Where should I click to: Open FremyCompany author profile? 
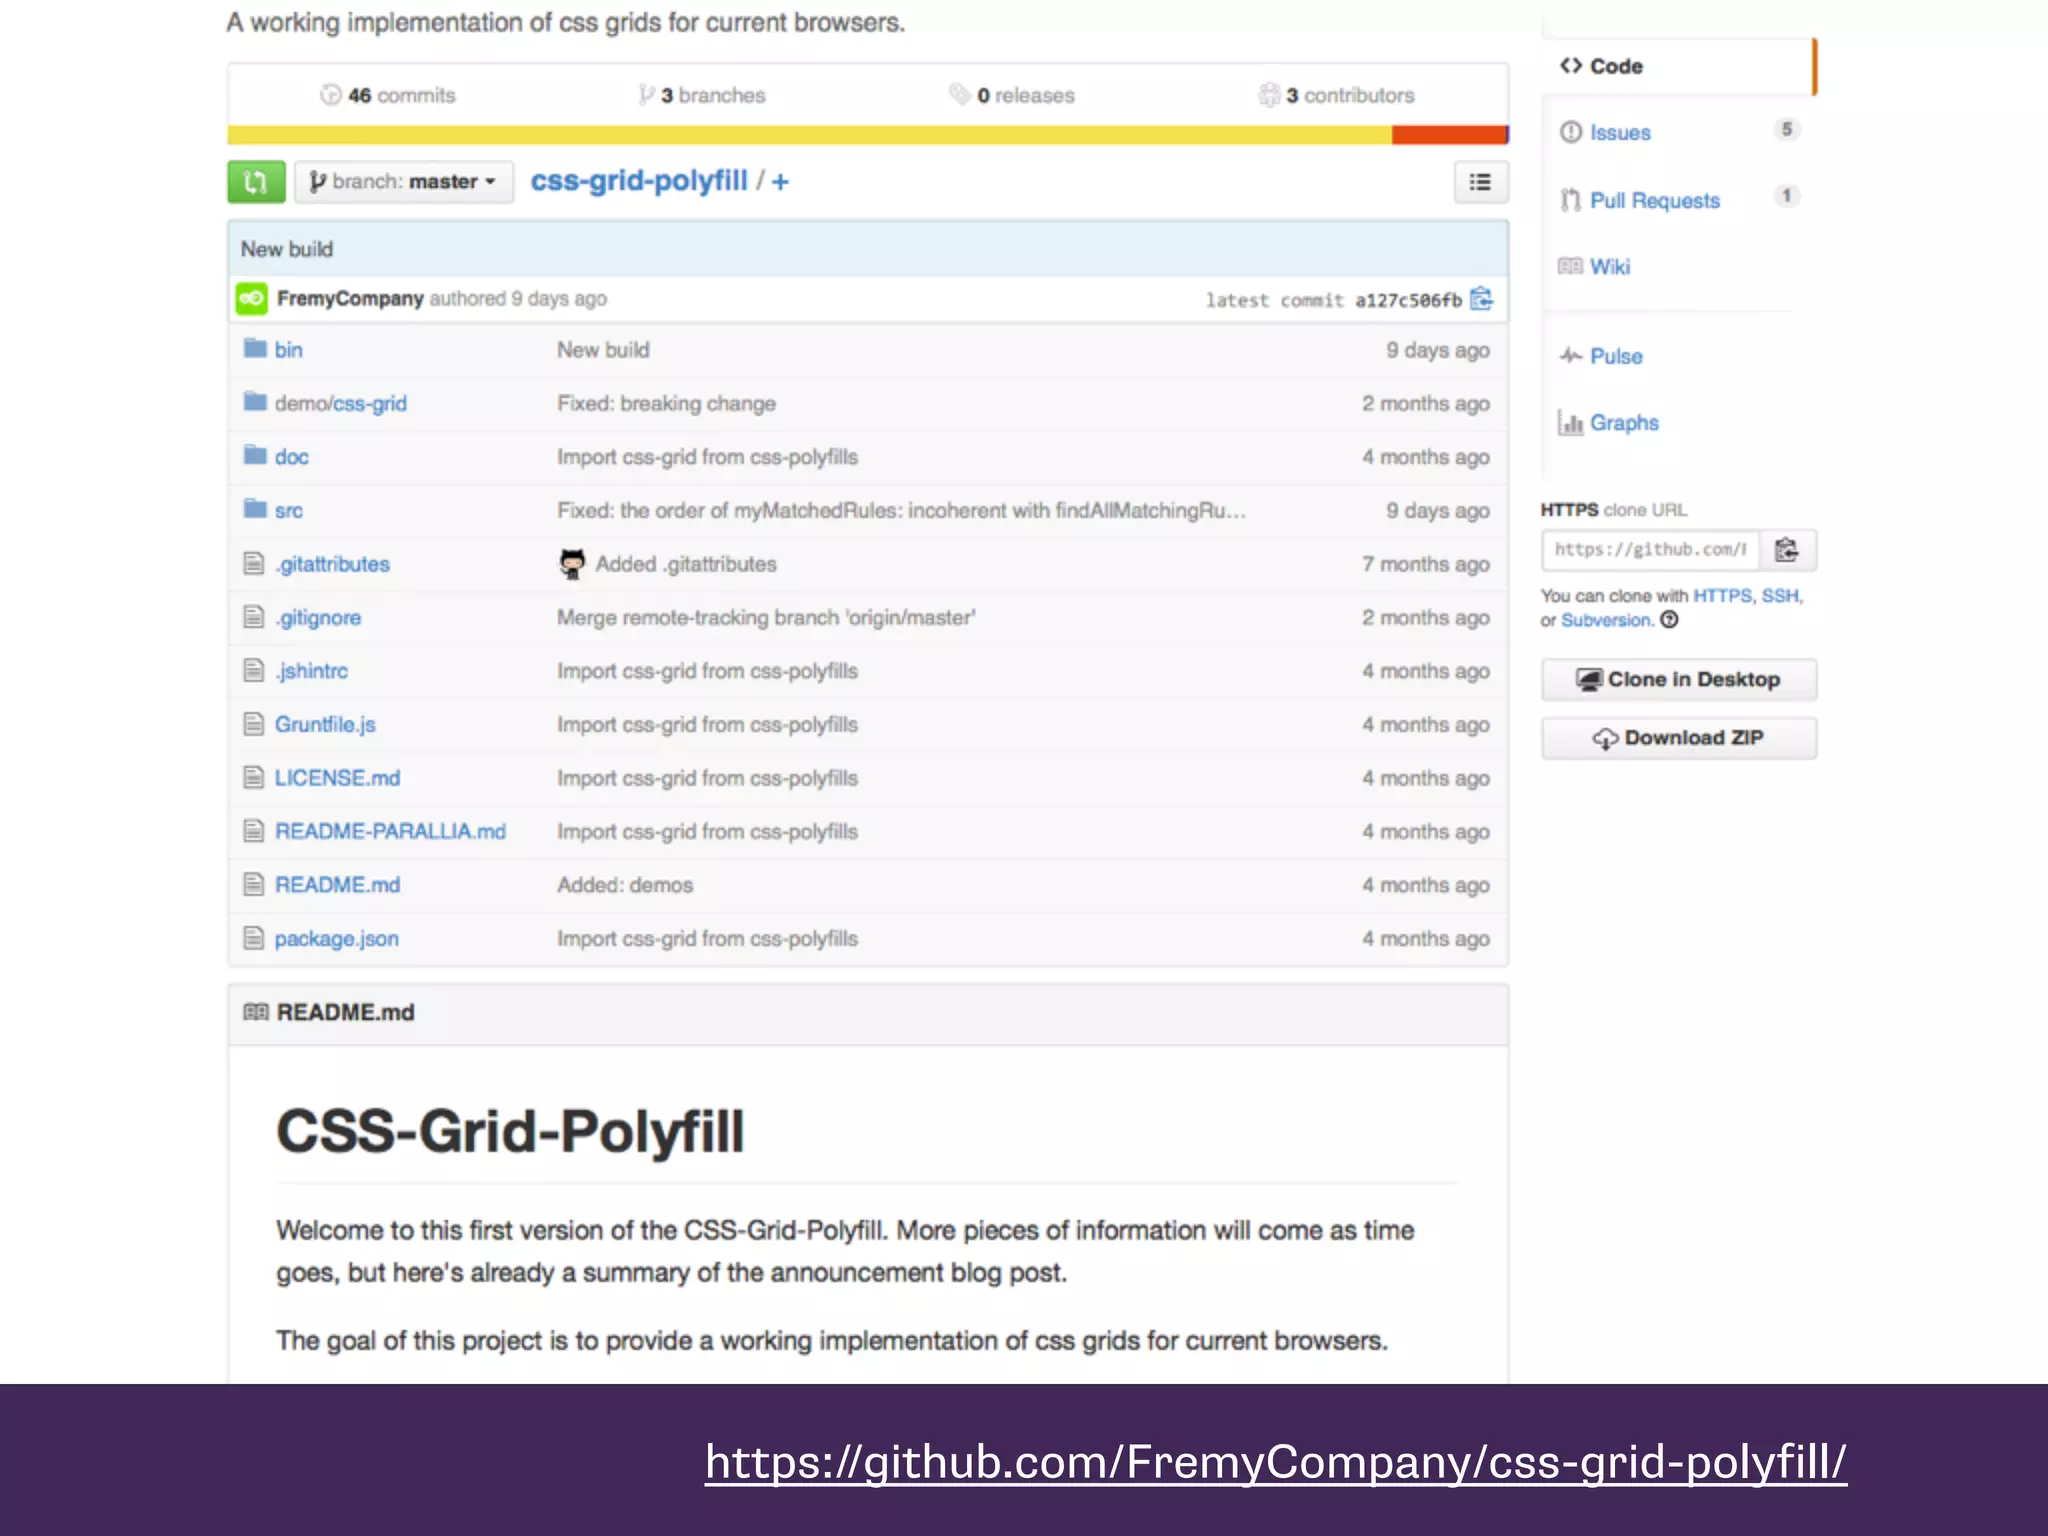(350, 298)
